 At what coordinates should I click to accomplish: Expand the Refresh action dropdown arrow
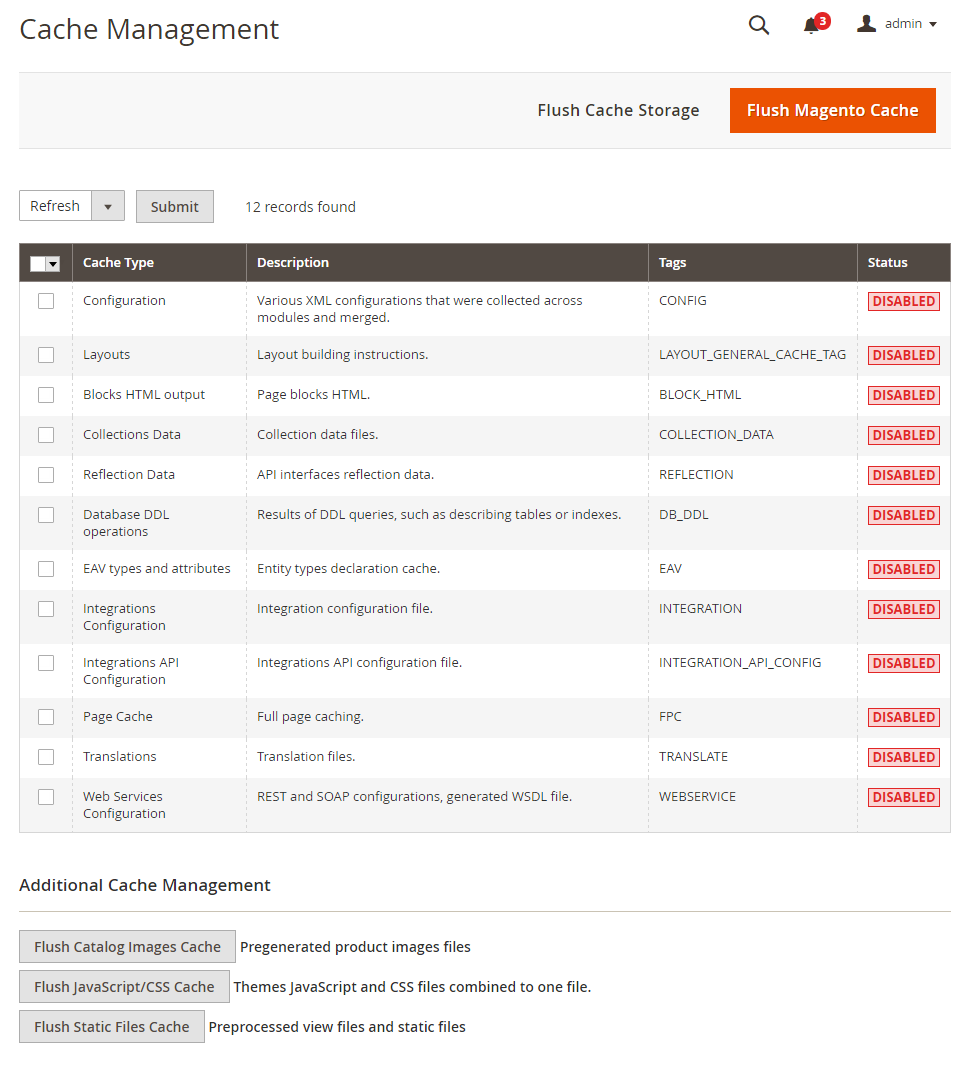(x=107, y=206)
